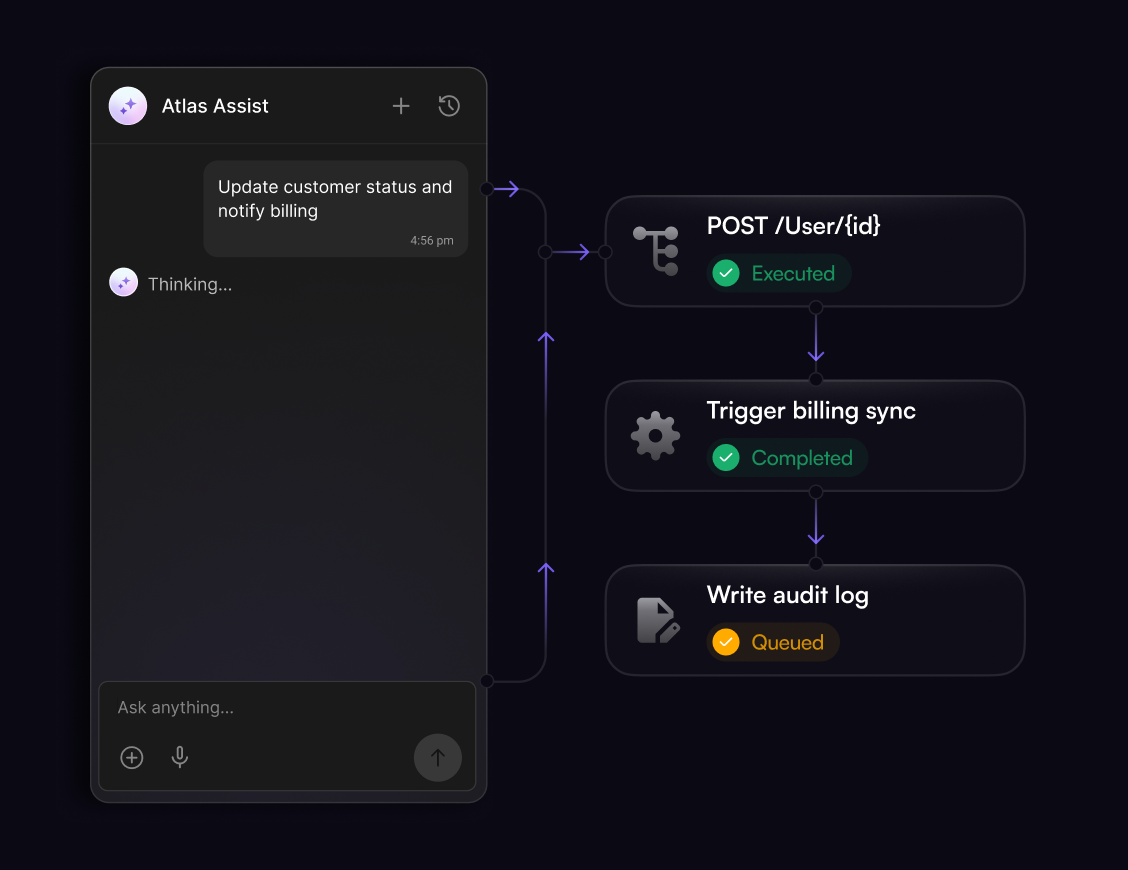The image size is (1128, 870).
Task: Click the audit log document-edit icon
Action: click(658, 620)
